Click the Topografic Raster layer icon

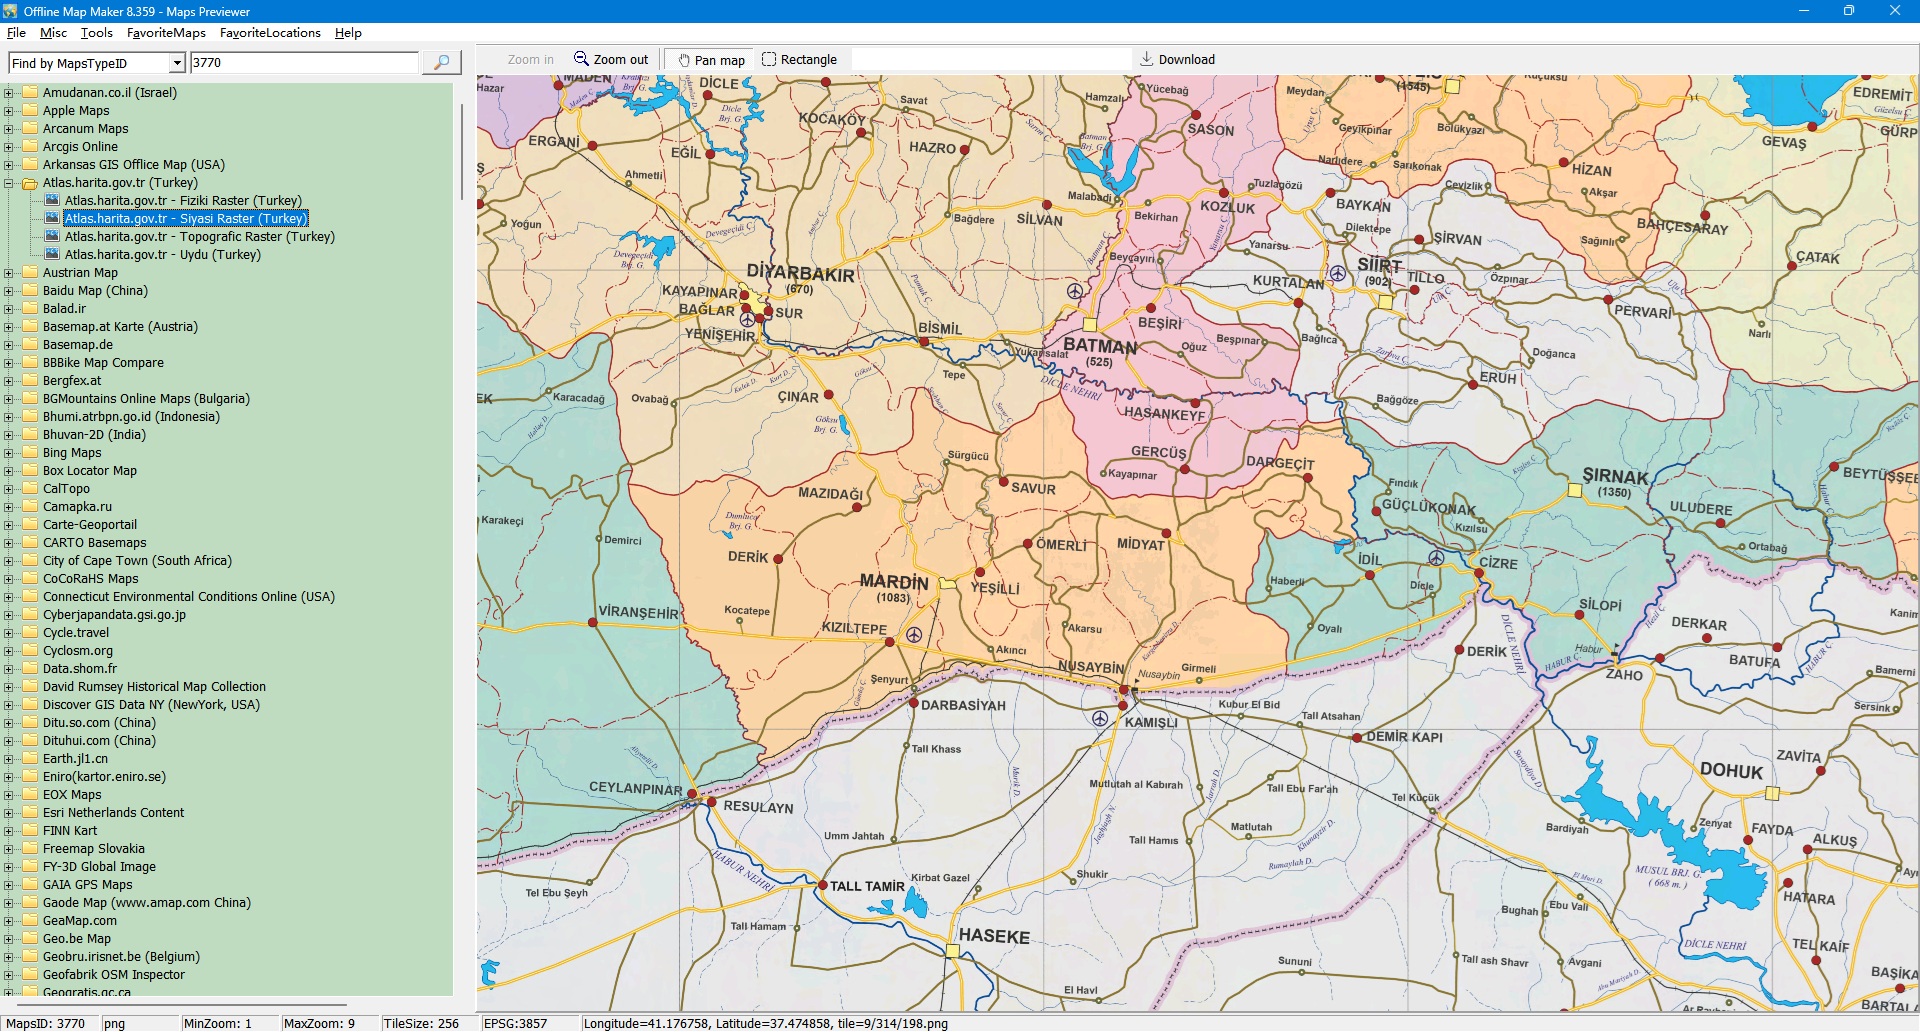pos(53,236)
